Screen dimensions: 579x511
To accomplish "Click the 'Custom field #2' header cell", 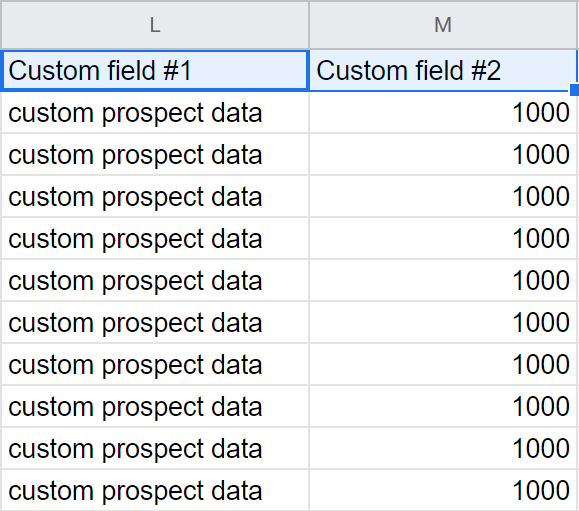I will coord(443,71).
